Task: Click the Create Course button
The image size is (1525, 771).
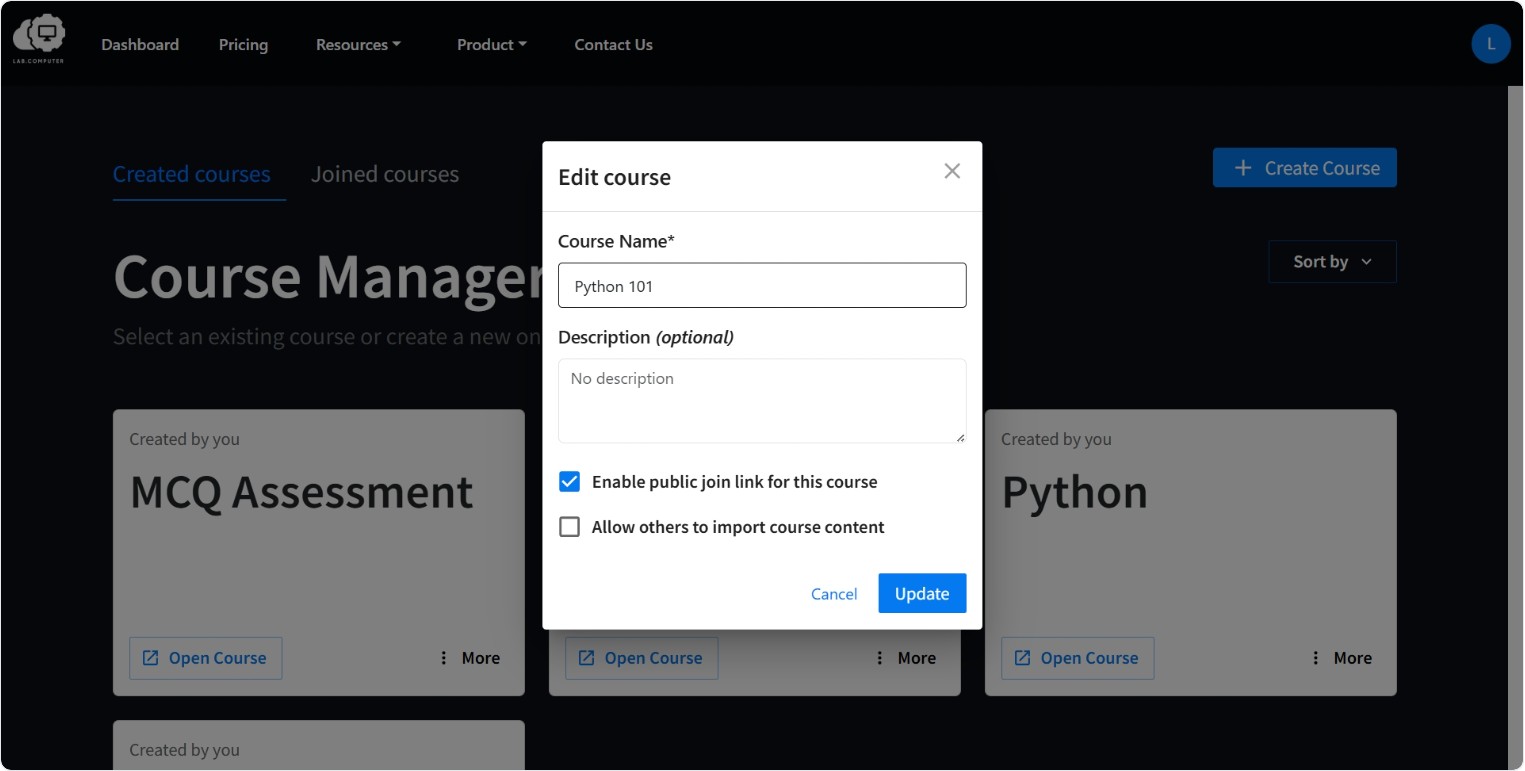Action: tap(1304, 168)
